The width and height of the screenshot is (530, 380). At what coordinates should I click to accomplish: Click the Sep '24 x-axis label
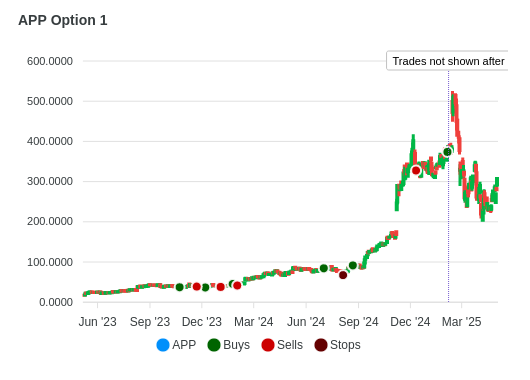[359, 322]
